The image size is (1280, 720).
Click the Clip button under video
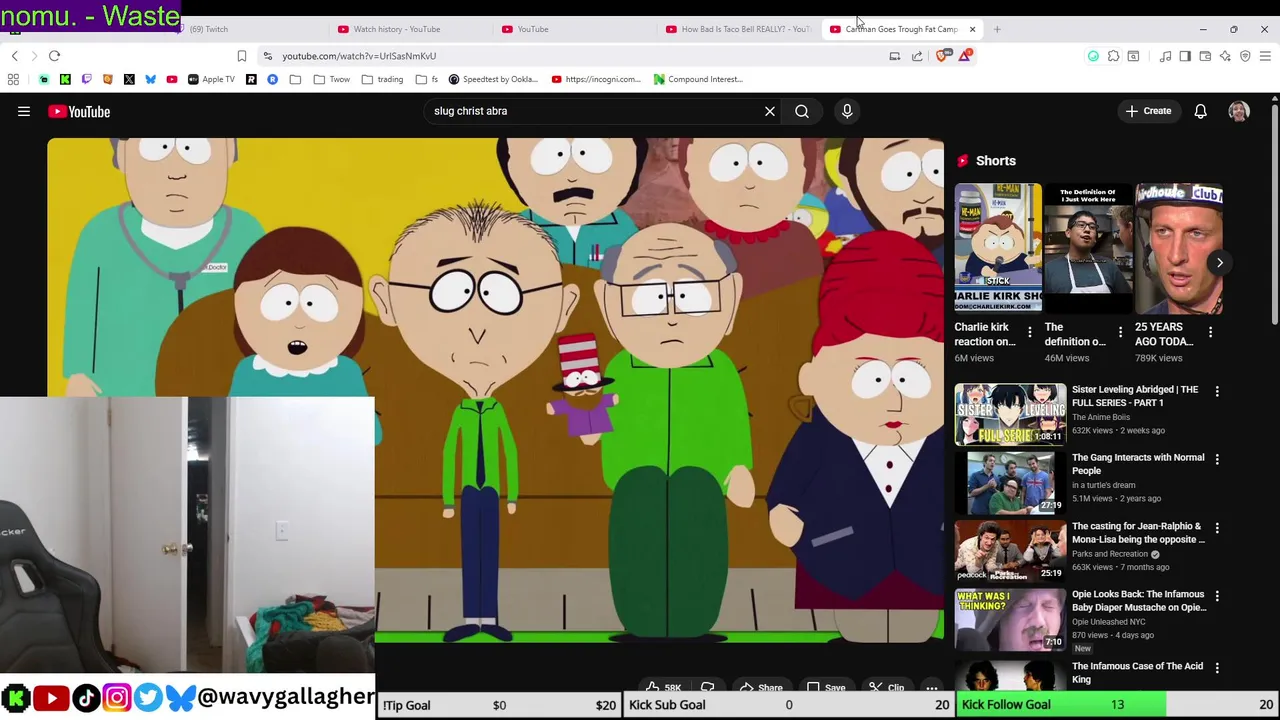click(x=886, y=687)
